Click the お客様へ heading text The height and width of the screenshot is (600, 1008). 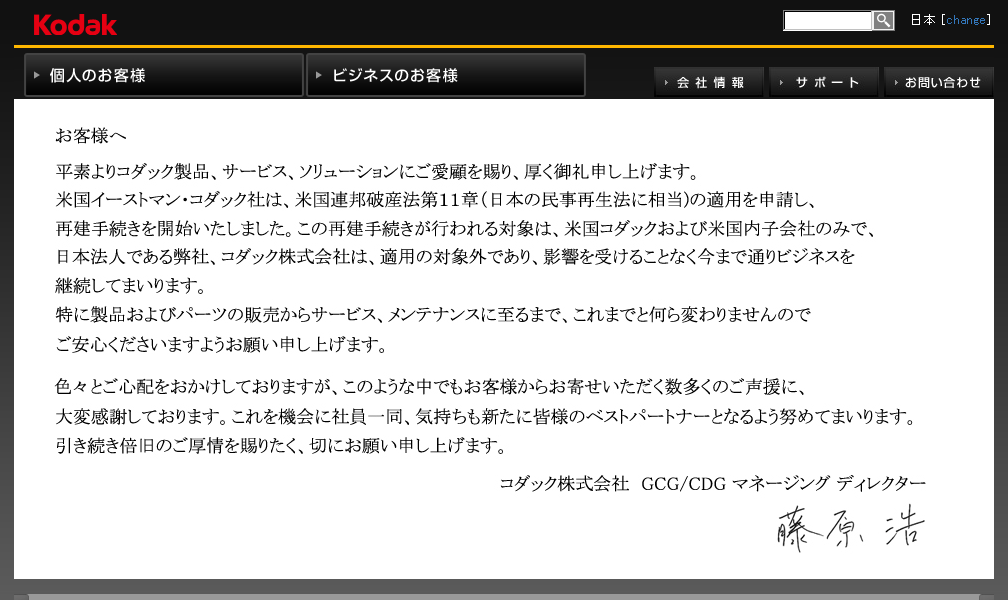(x=91, y=136)
